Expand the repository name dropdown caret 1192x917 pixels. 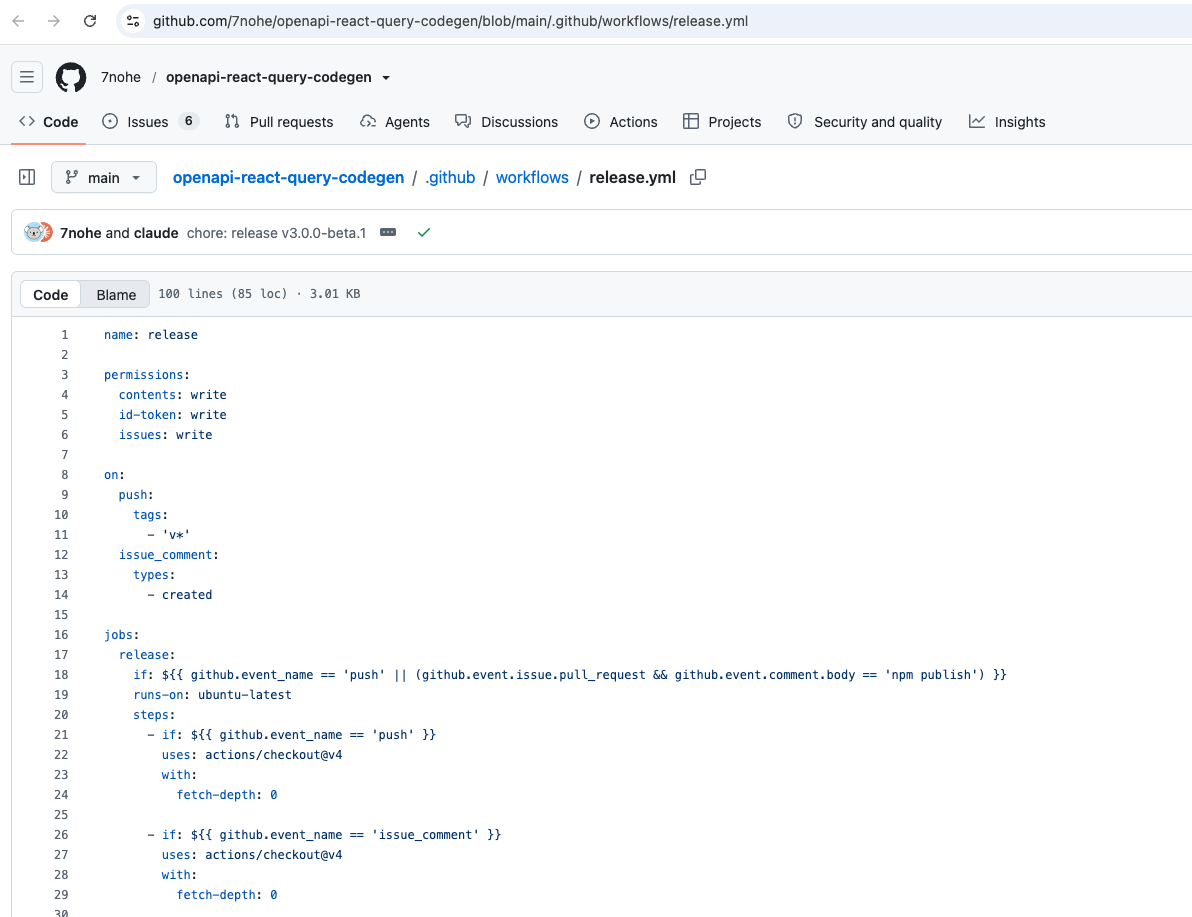coord(386,78)
